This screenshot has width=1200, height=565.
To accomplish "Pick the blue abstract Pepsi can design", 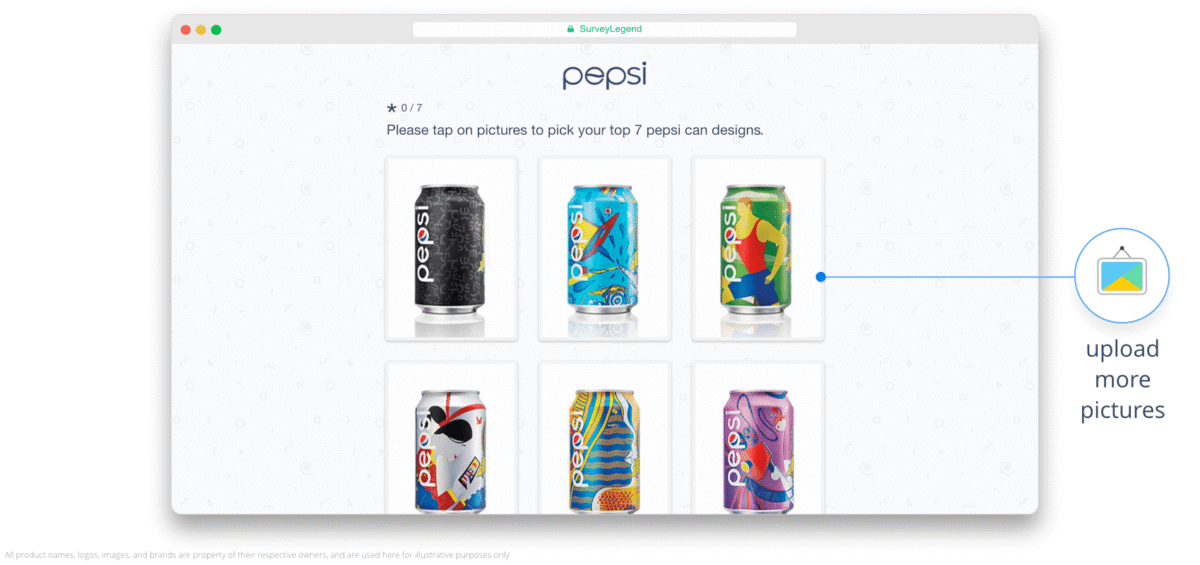I will point(605,249).
